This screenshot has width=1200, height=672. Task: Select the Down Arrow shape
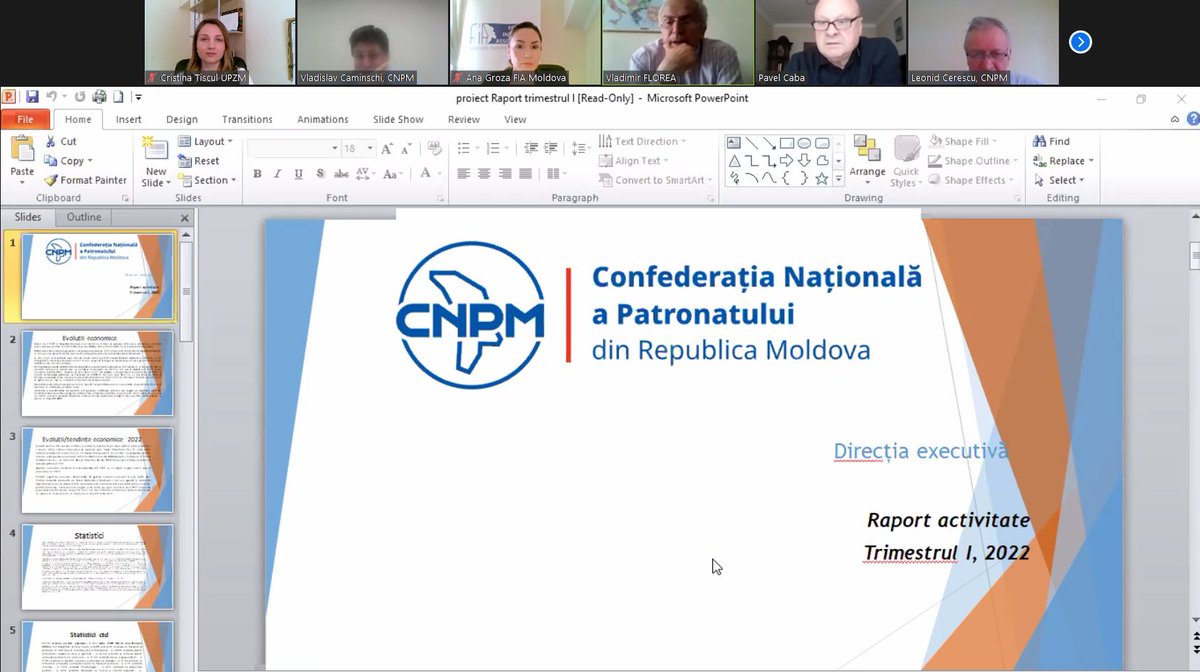point(804,161)
